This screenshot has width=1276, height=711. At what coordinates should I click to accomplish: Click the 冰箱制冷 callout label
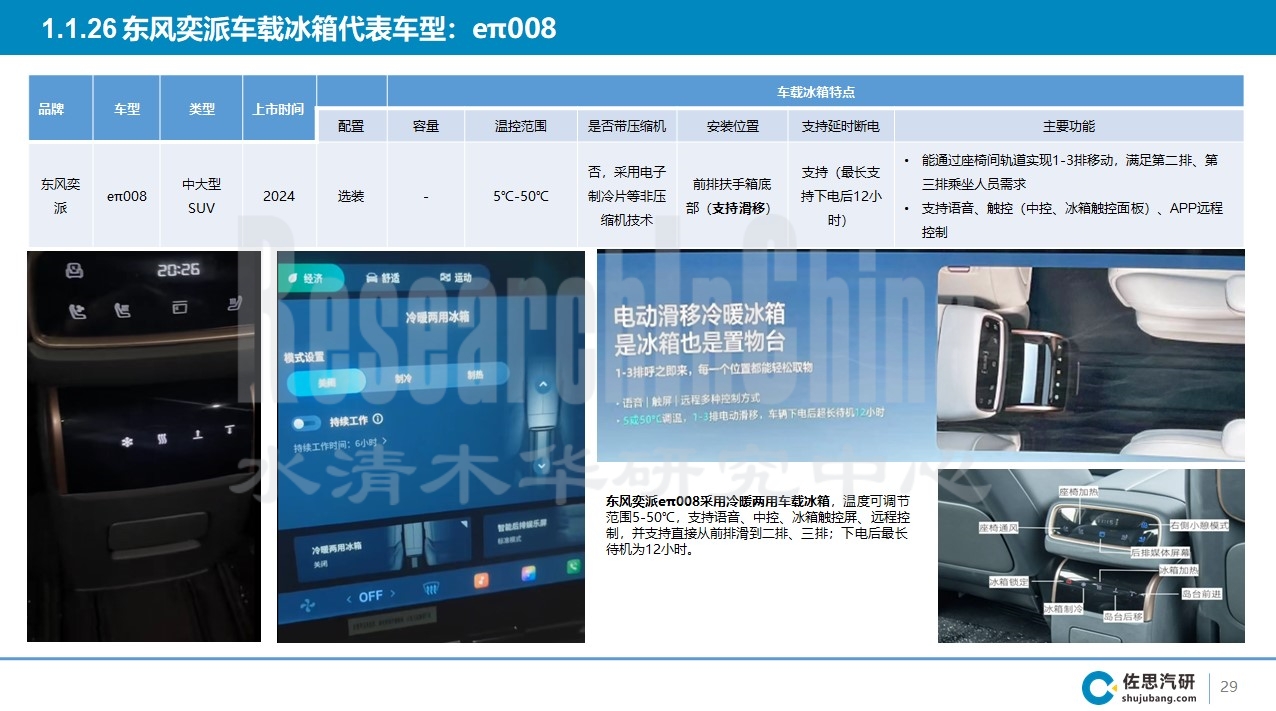point(1063,608)
